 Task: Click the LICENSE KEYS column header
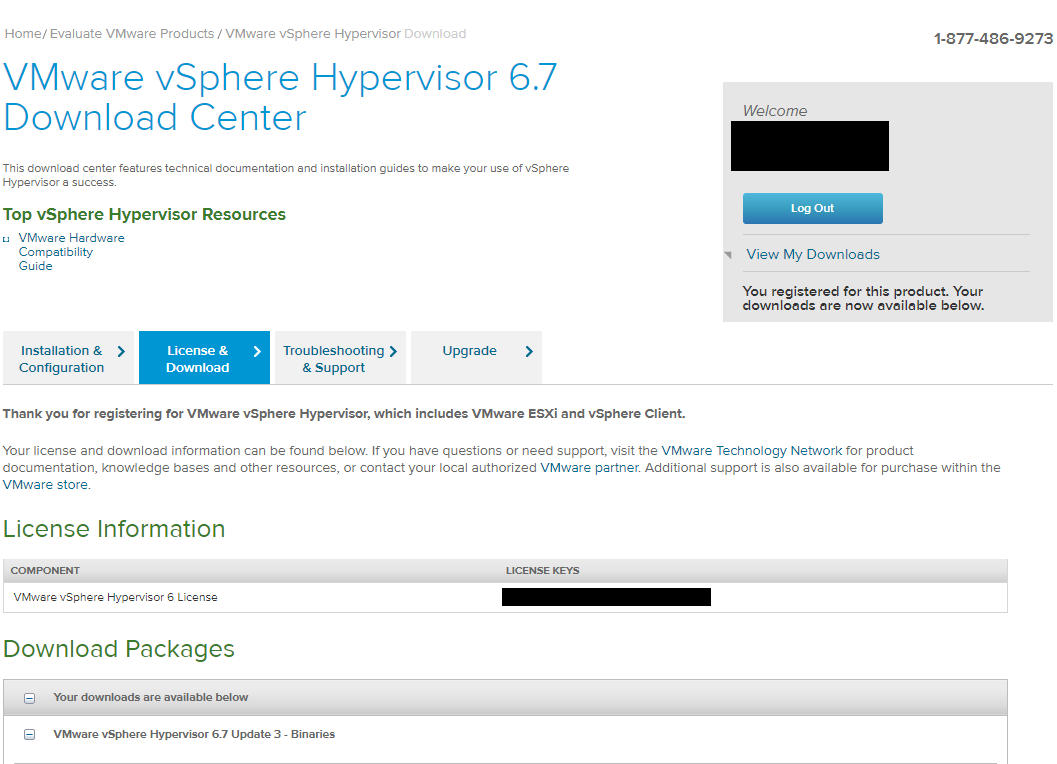[543, 570]
